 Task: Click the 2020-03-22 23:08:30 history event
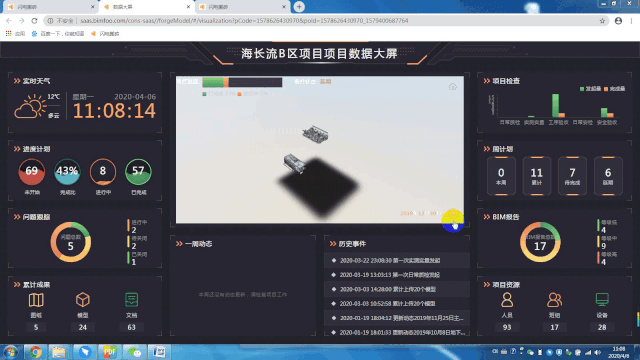[x=397, y=260]
